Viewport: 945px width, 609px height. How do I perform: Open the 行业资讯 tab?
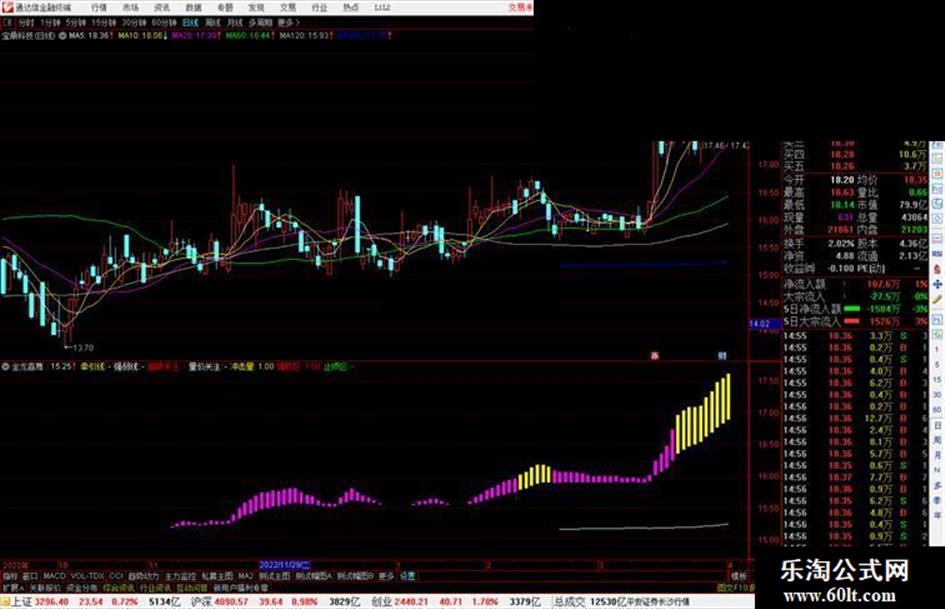155,588
